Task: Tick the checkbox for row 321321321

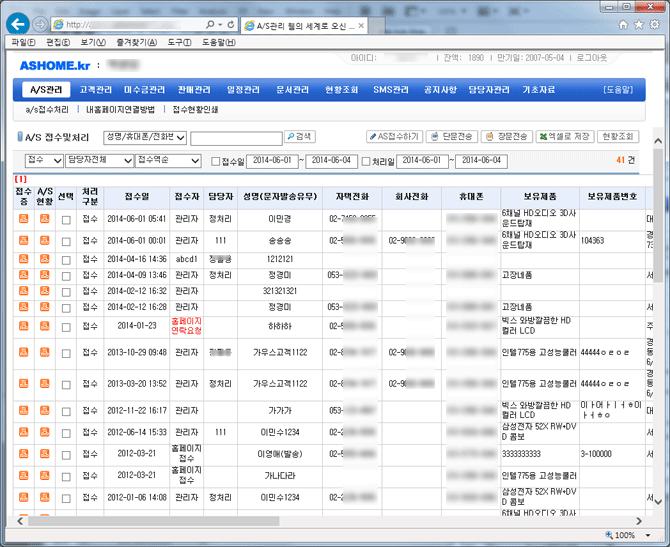Action: click(x=66, y=292)
